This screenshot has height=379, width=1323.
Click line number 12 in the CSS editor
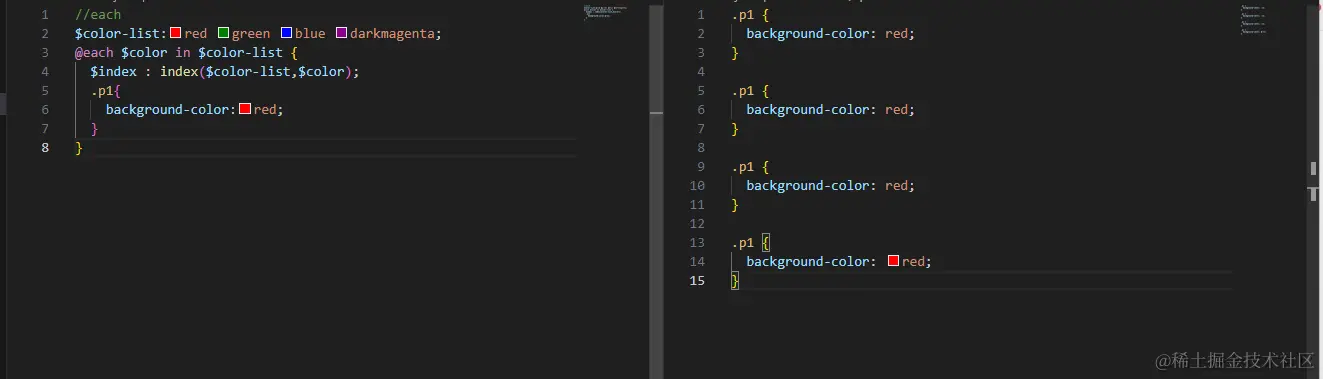pos(697,223)
